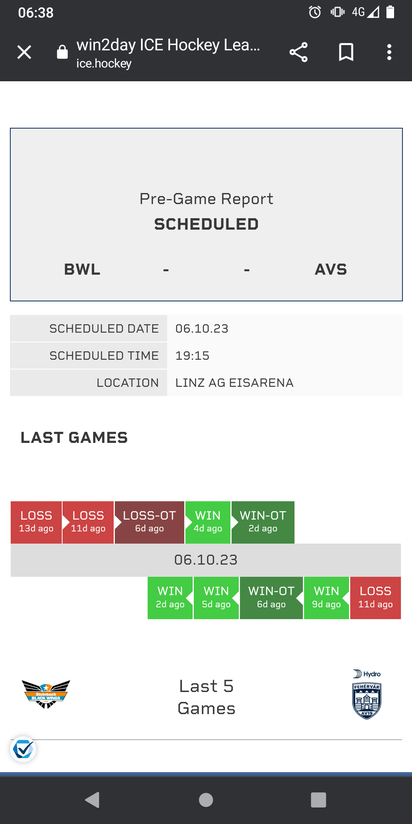412x824 pixels.
Task: Share the page via share icon
Action: (298, 53)
